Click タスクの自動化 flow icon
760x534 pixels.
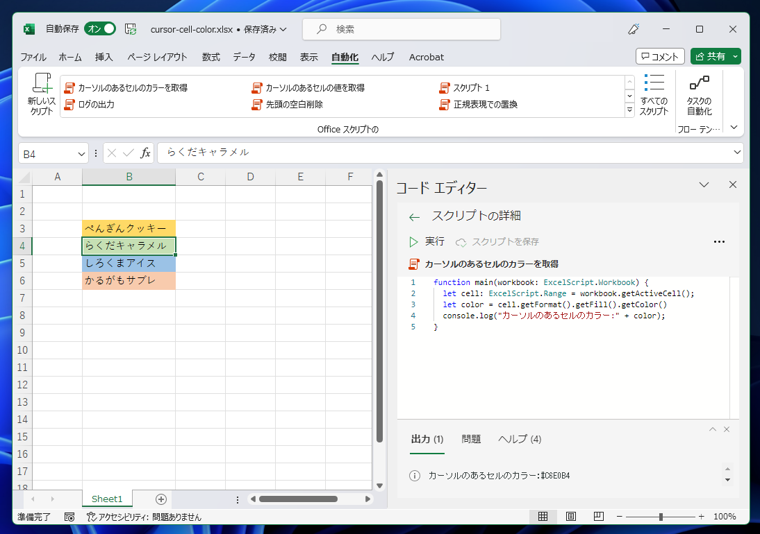[699, 94]
